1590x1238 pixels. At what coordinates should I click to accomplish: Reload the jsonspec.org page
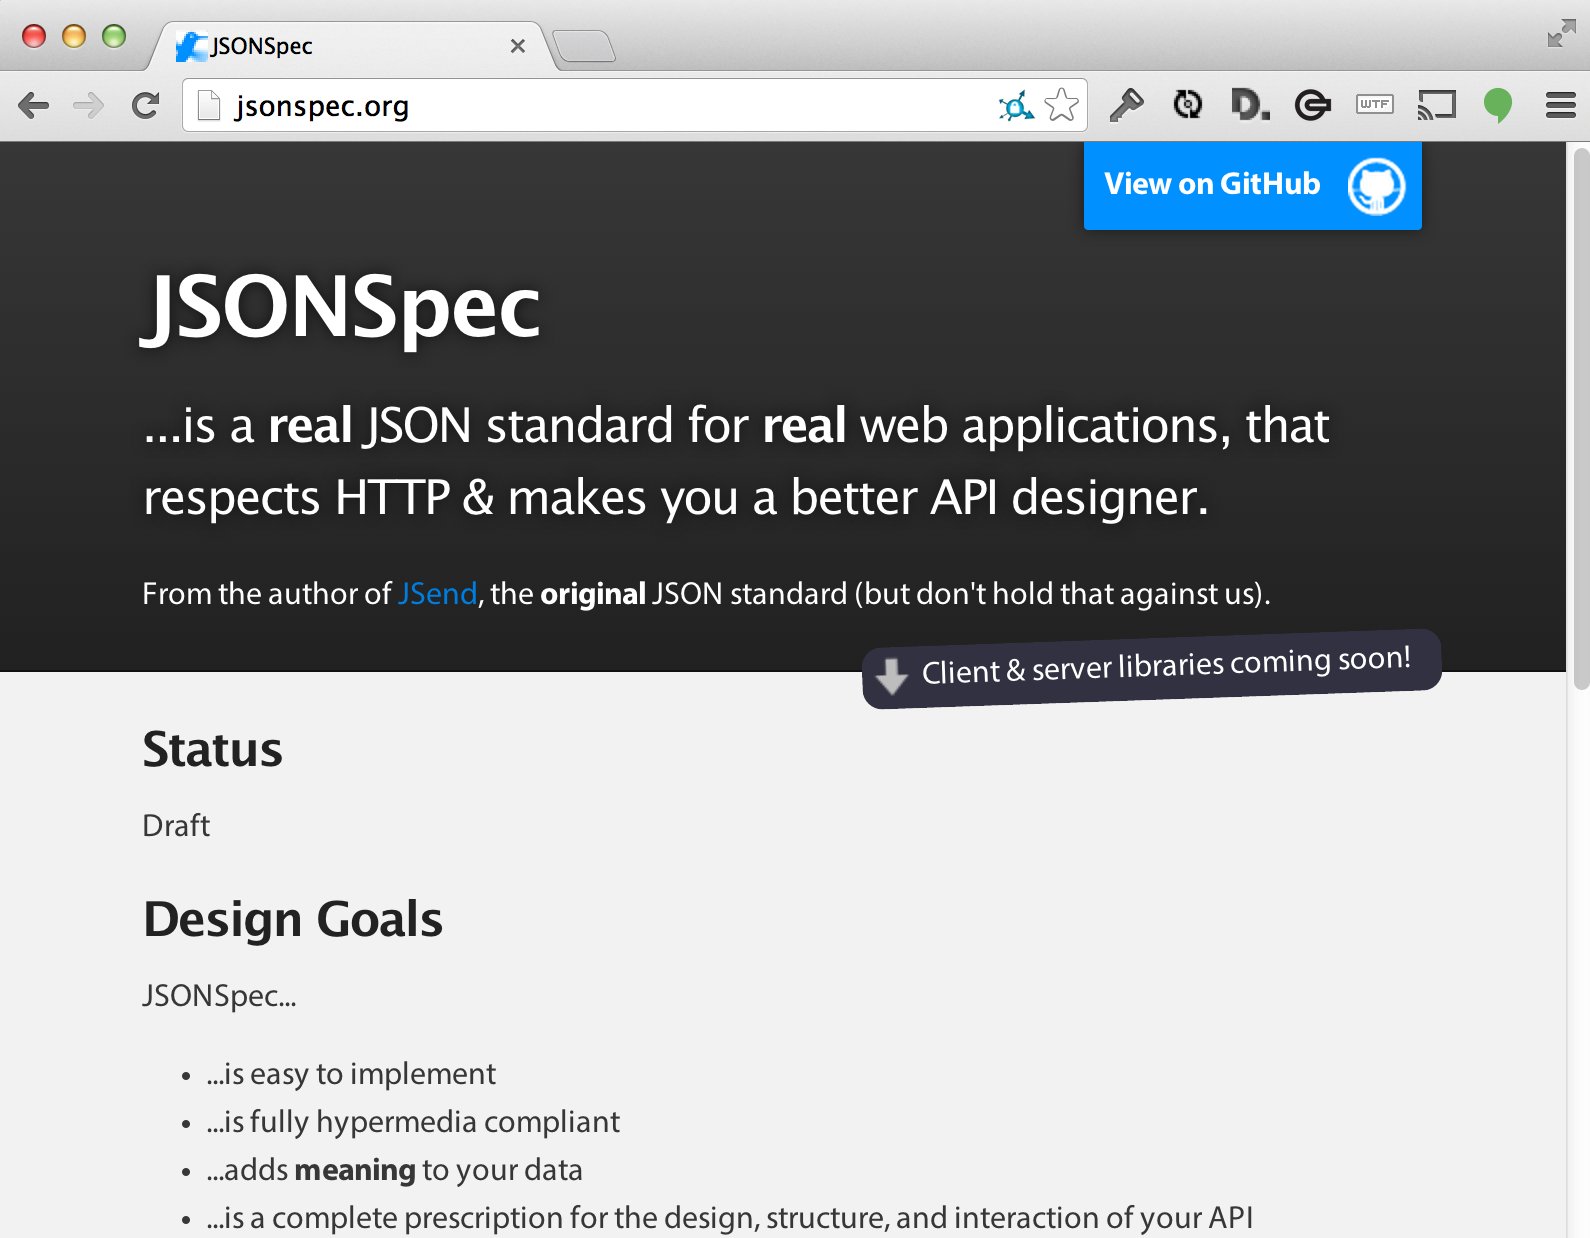[x=146, y=105]
